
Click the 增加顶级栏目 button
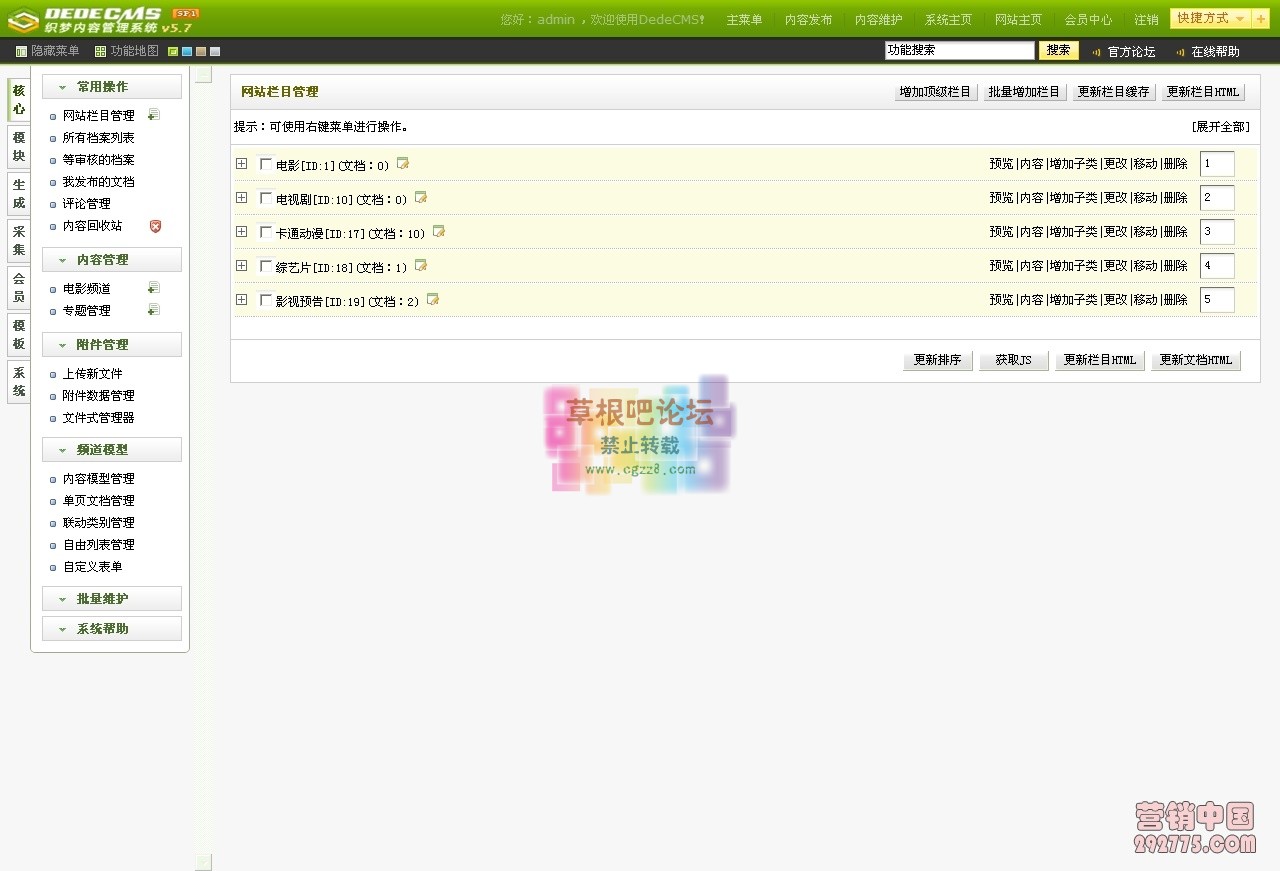(935, 92)
